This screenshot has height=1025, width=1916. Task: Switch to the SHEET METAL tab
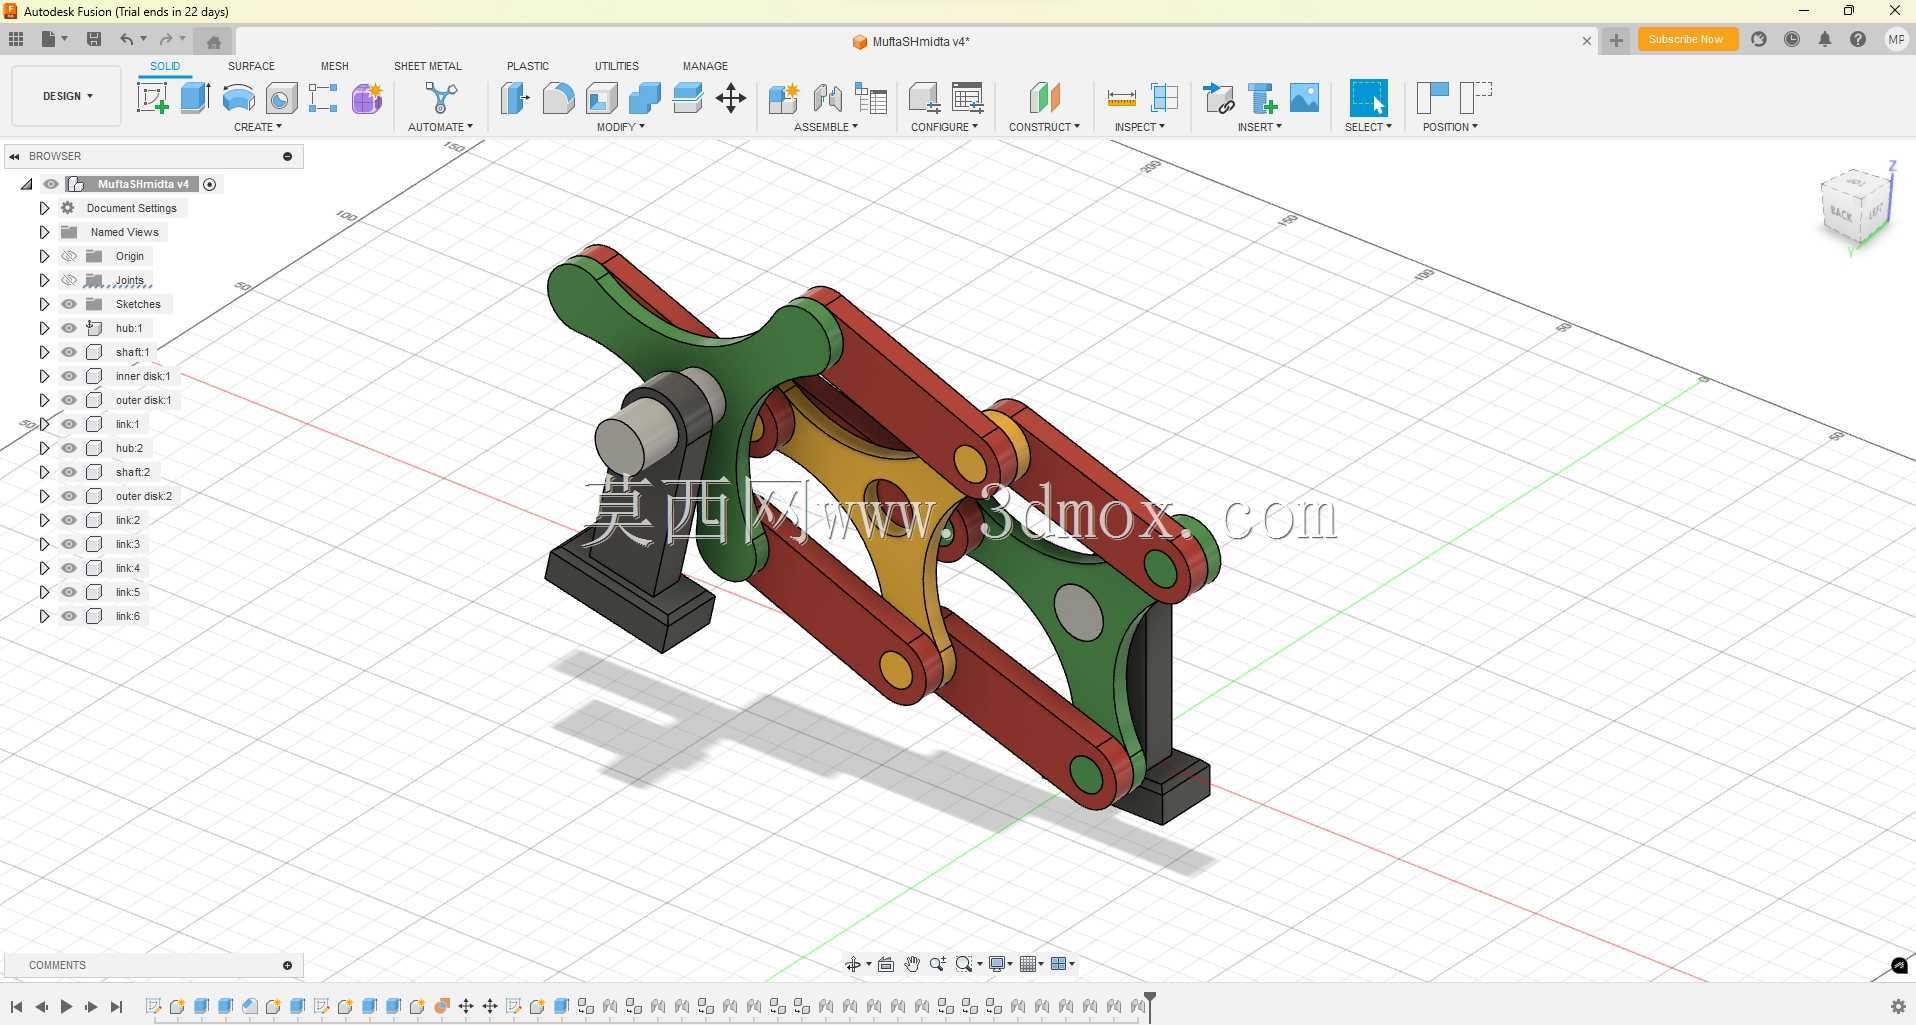pos(428,66)
